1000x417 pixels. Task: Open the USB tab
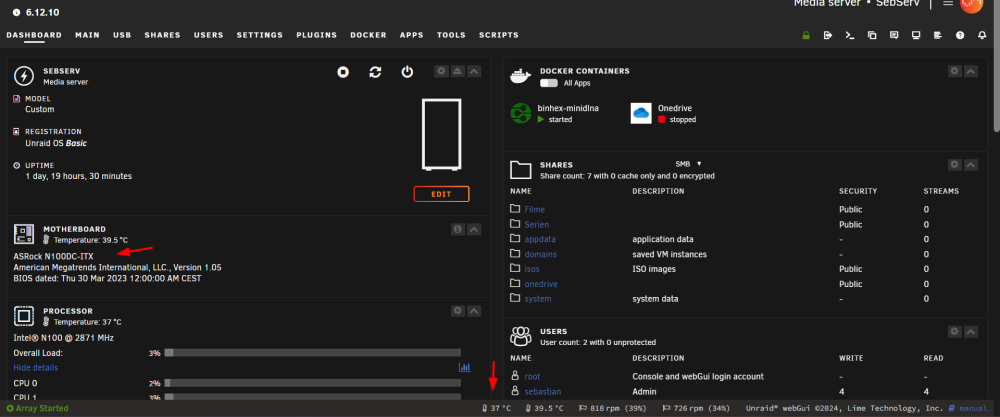click(x=122, y=35)
